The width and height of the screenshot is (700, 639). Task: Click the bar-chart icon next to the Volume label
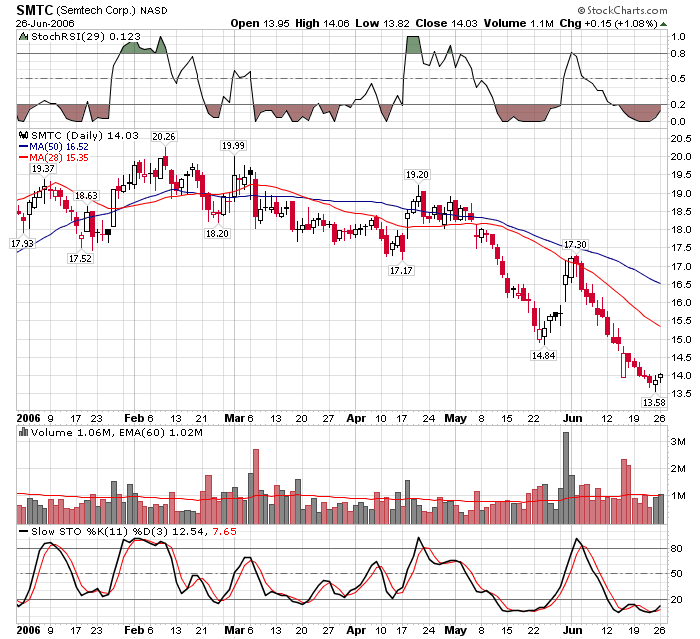coord(23,432)
